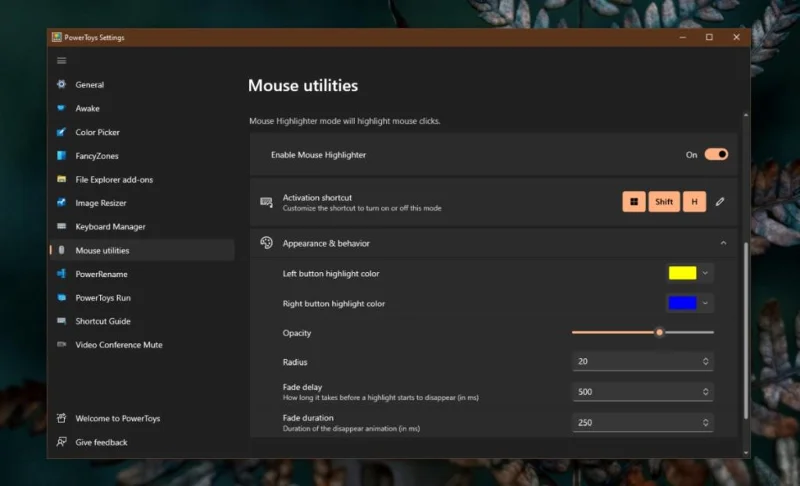Open right button highlight color dropdown arrow
Viewport: 800px width, 486px height.
coord(705,303)
